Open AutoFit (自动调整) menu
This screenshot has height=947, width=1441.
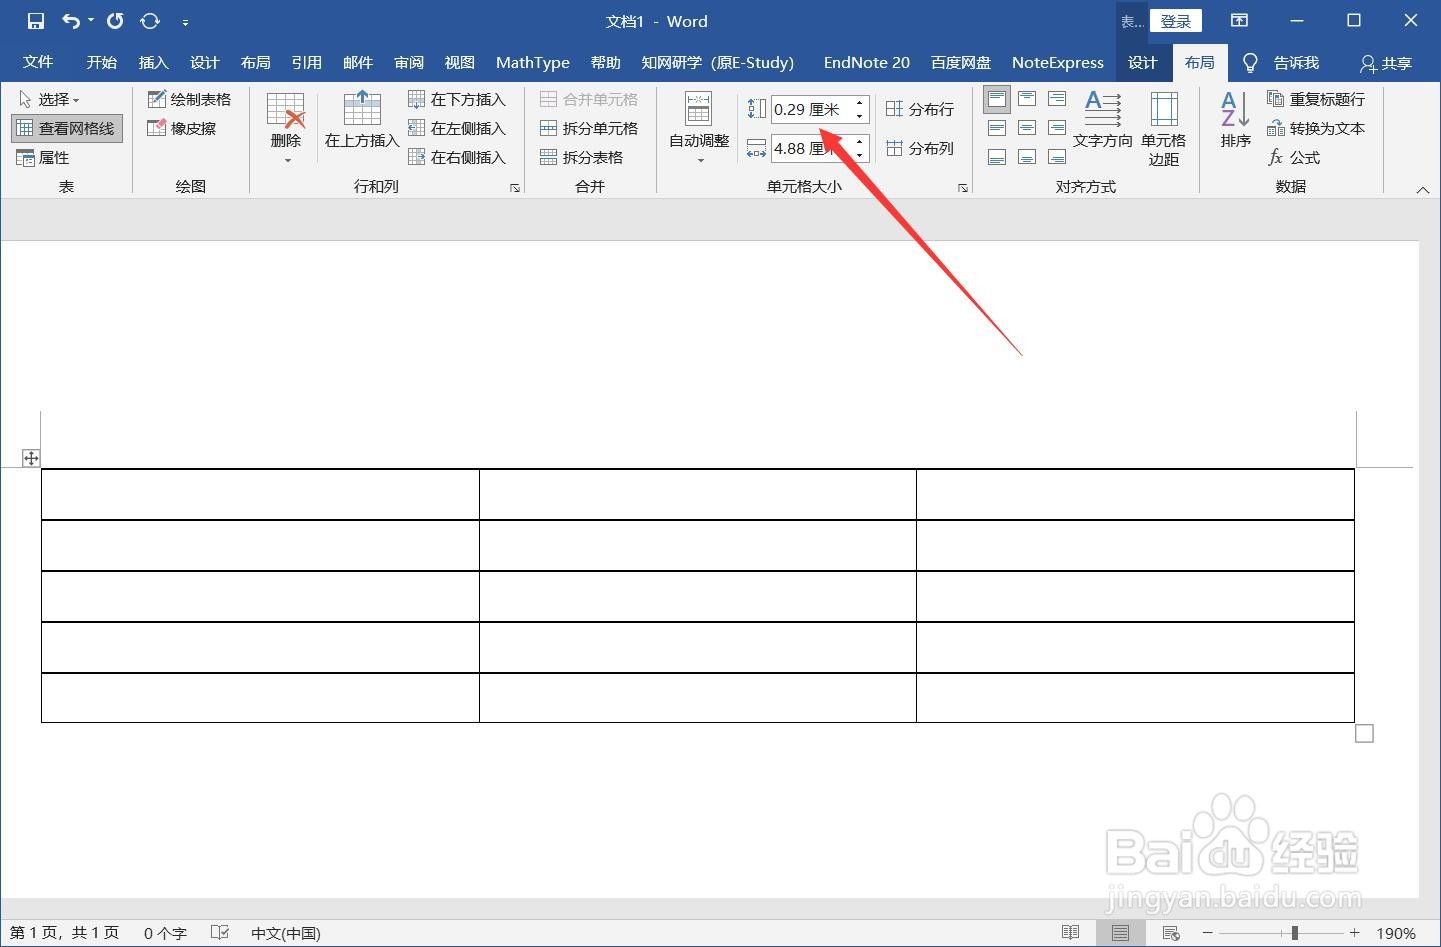tap(699, 128)
